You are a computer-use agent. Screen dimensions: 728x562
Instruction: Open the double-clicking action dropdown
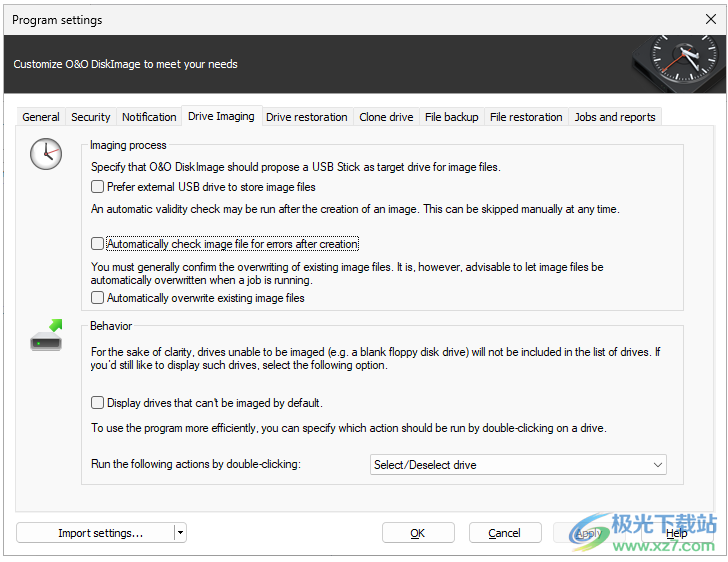click(518, 464)
